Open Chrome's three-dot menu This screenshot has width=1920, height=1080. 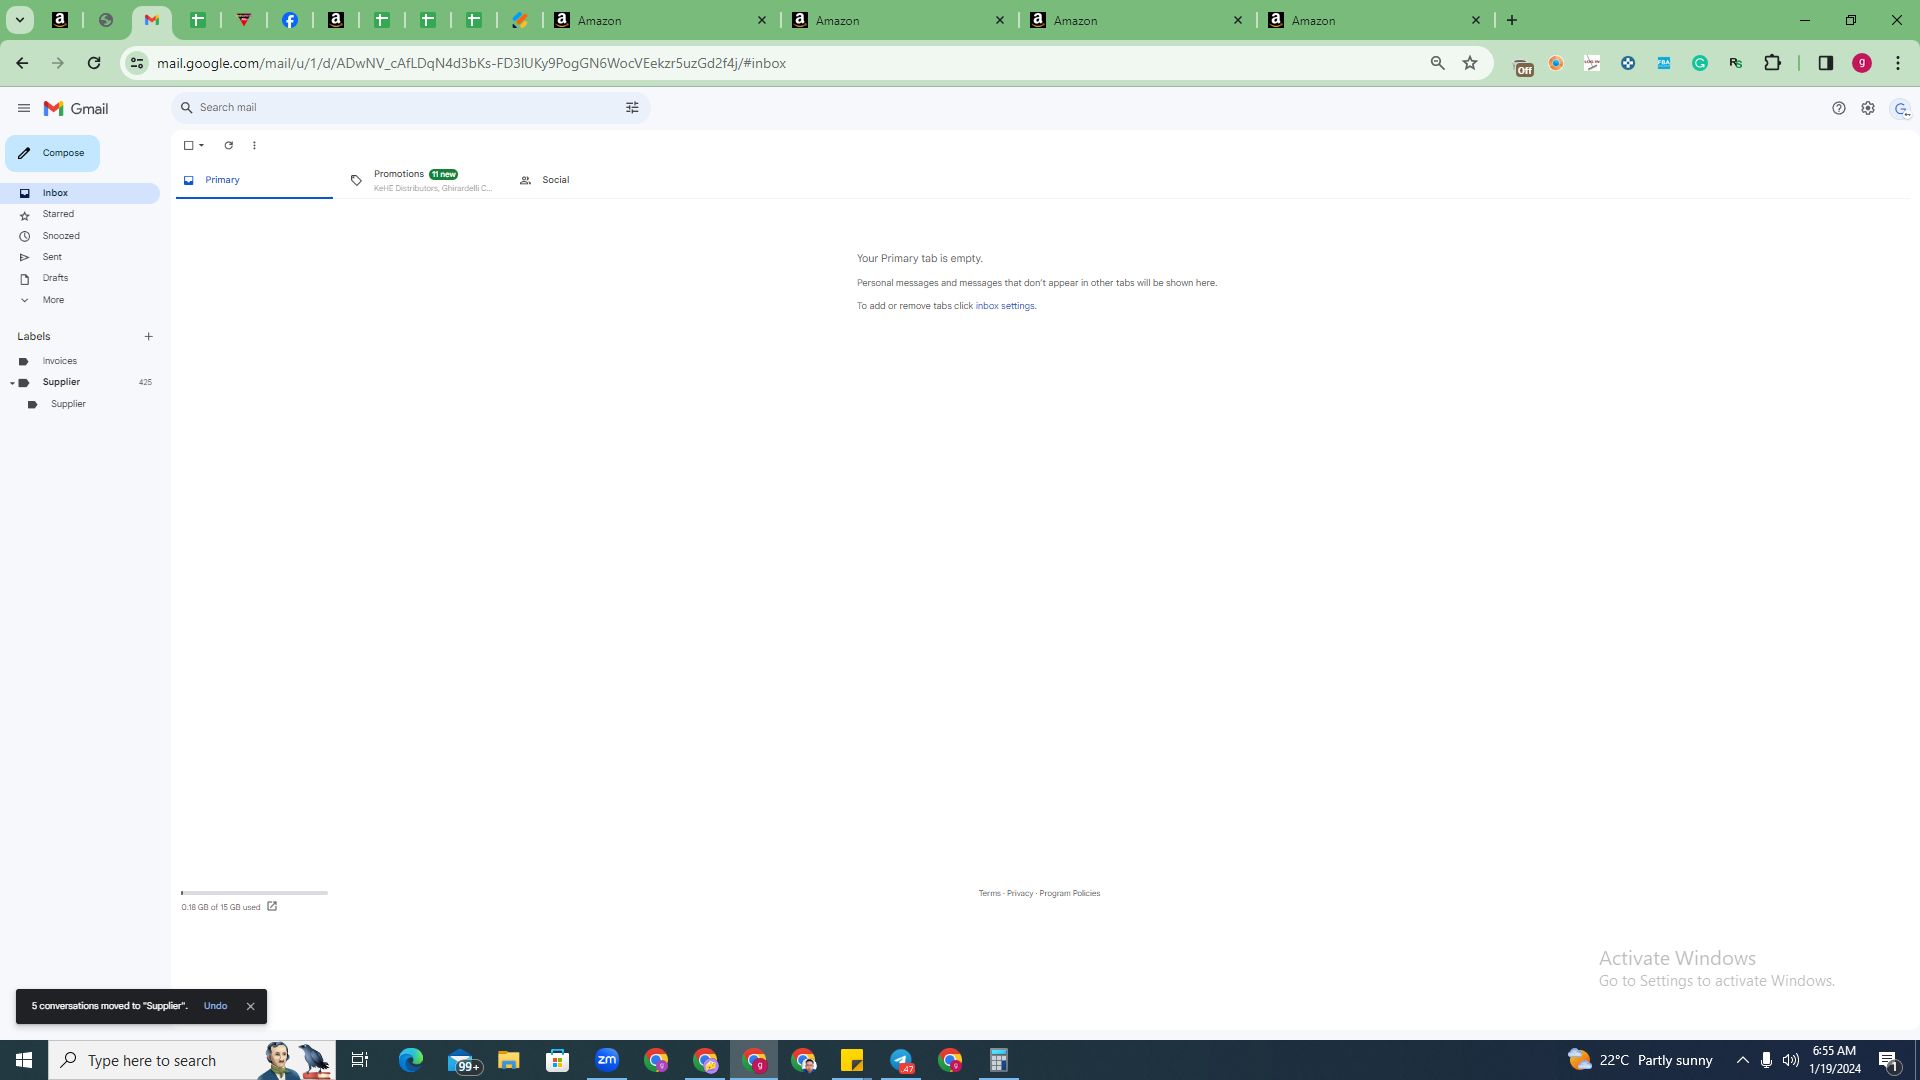click(1898, 63)
